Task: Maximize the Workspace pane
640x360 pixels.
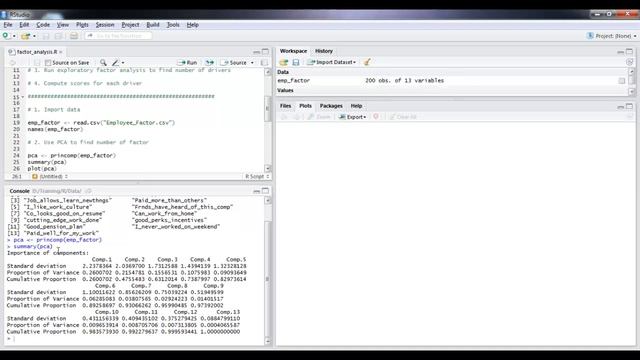Action: pyautogui.click(x=629, y=51)
